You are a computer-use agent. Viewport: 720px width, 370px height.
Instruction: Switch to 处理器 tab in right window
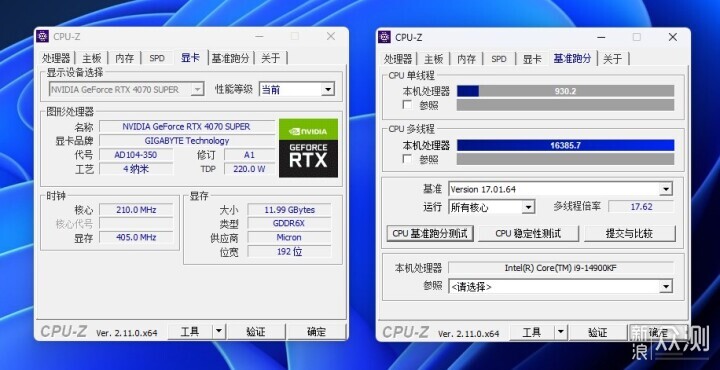coord(398,59)
